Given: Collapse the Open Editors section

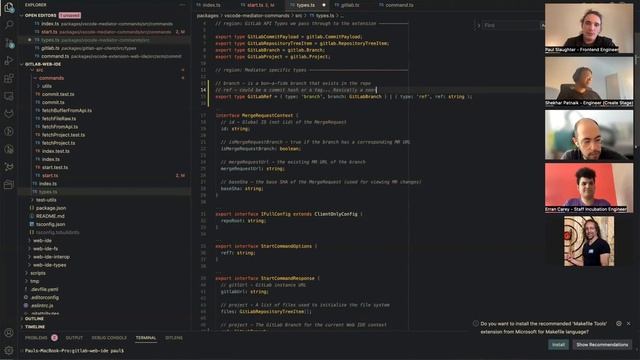Looking at the screenshot, I should 22,16.
